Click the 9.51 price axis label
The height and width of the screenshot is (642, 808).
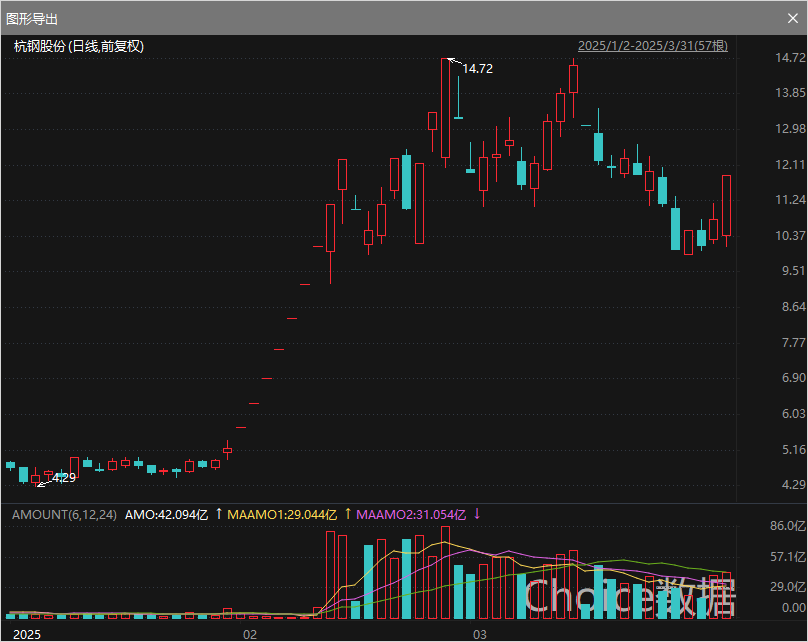point(794,271)
